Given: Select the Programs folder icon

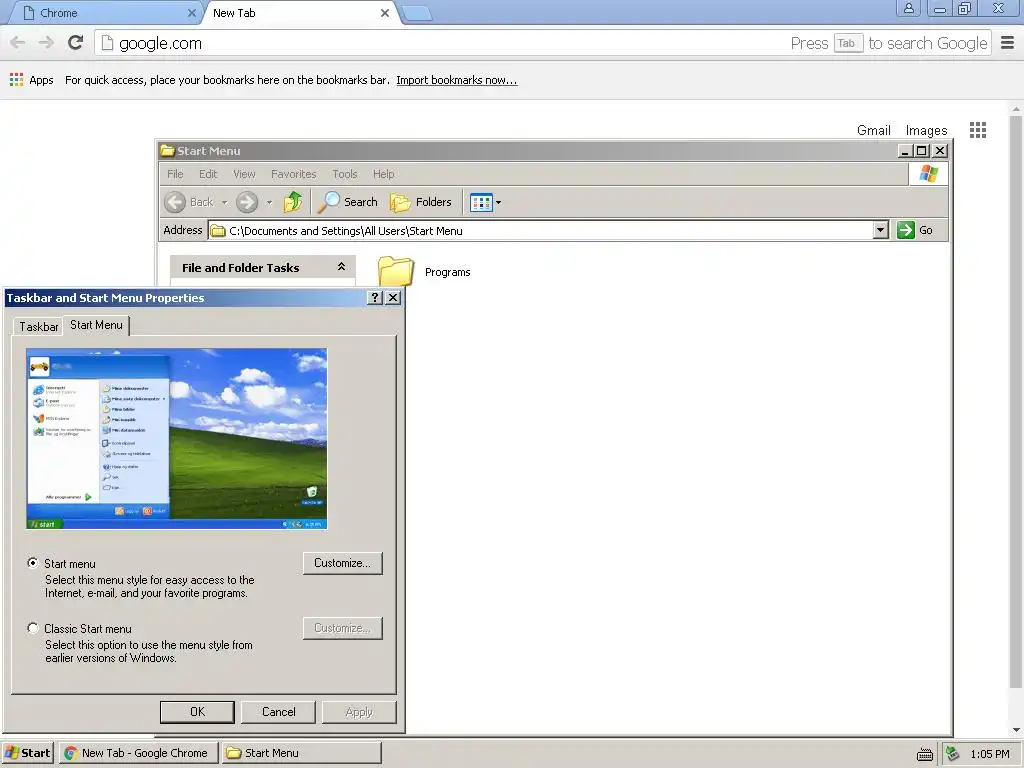Looking at the screenshot, I should pos(396,271).
